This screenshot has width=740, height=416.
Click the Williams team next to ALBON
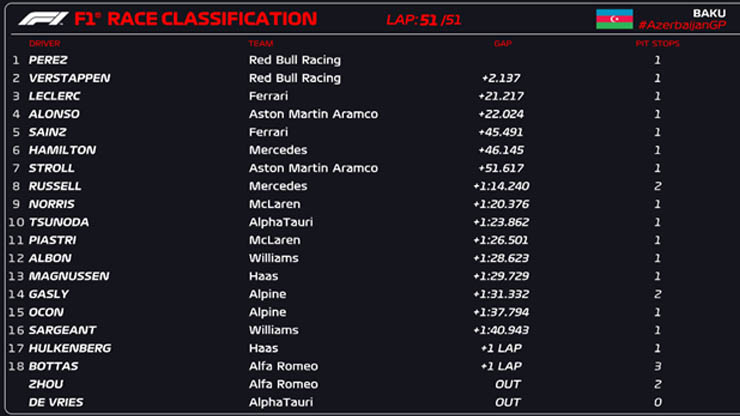(x=273, y=258)
